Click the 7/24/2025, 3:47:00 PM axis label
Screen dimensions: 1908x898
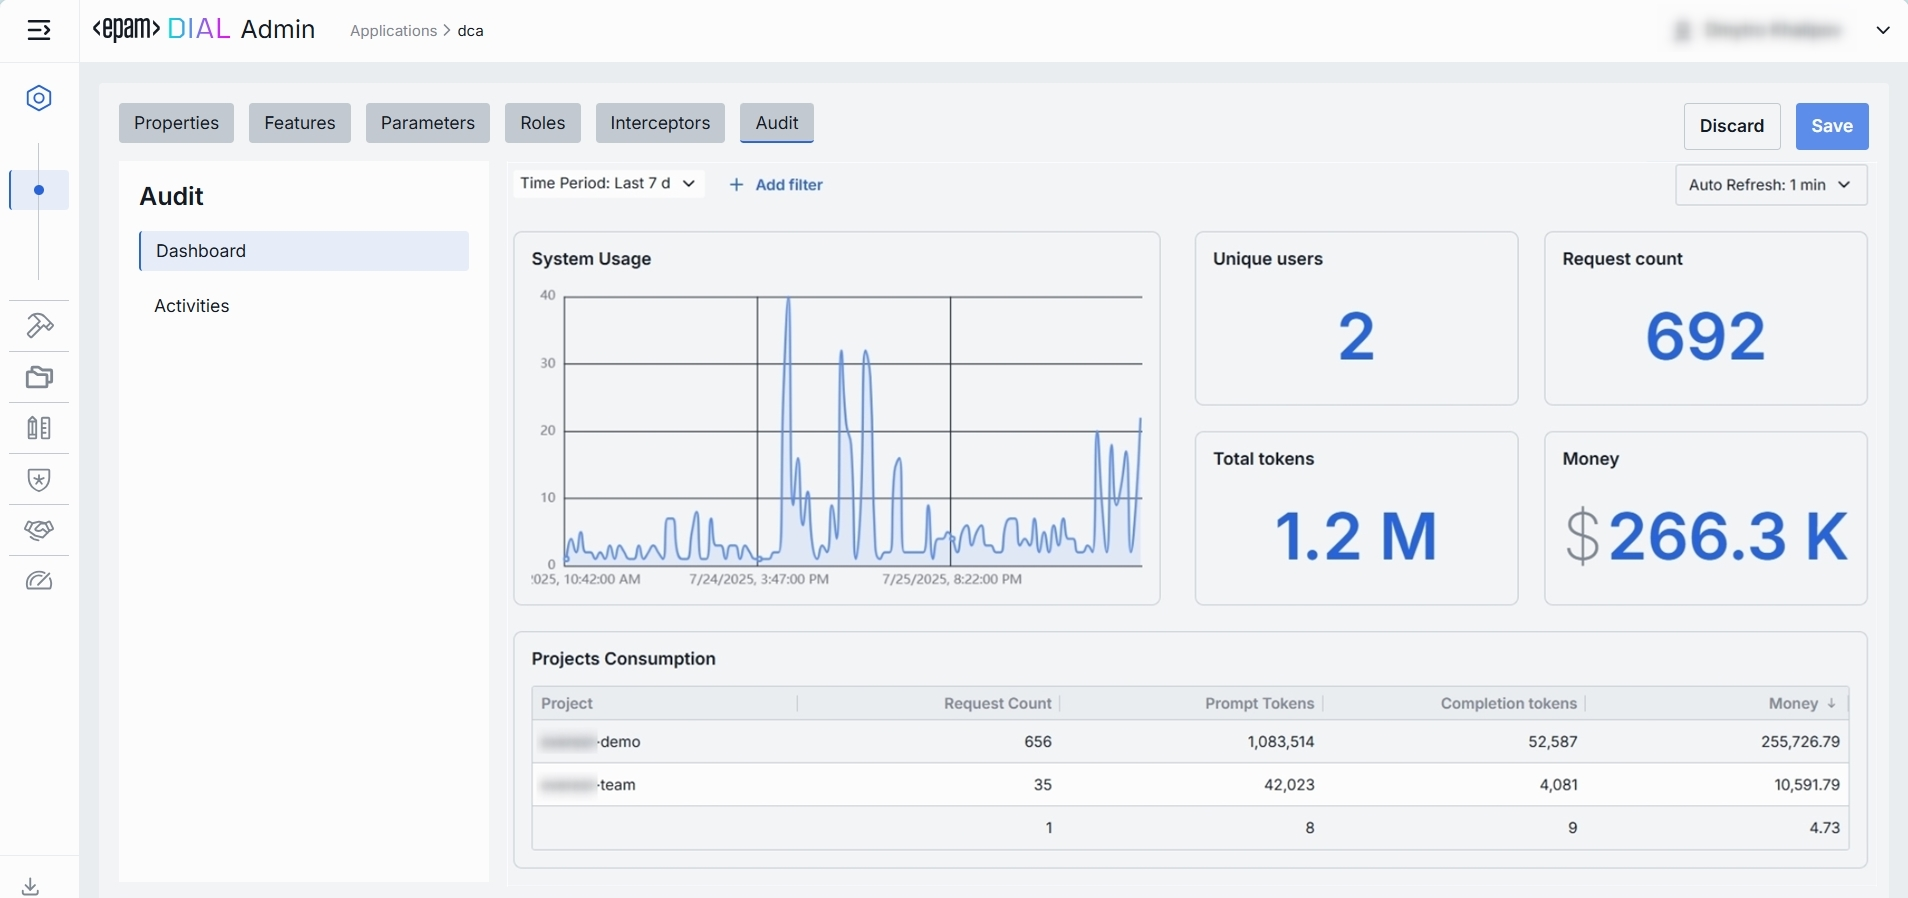(759, 579)
